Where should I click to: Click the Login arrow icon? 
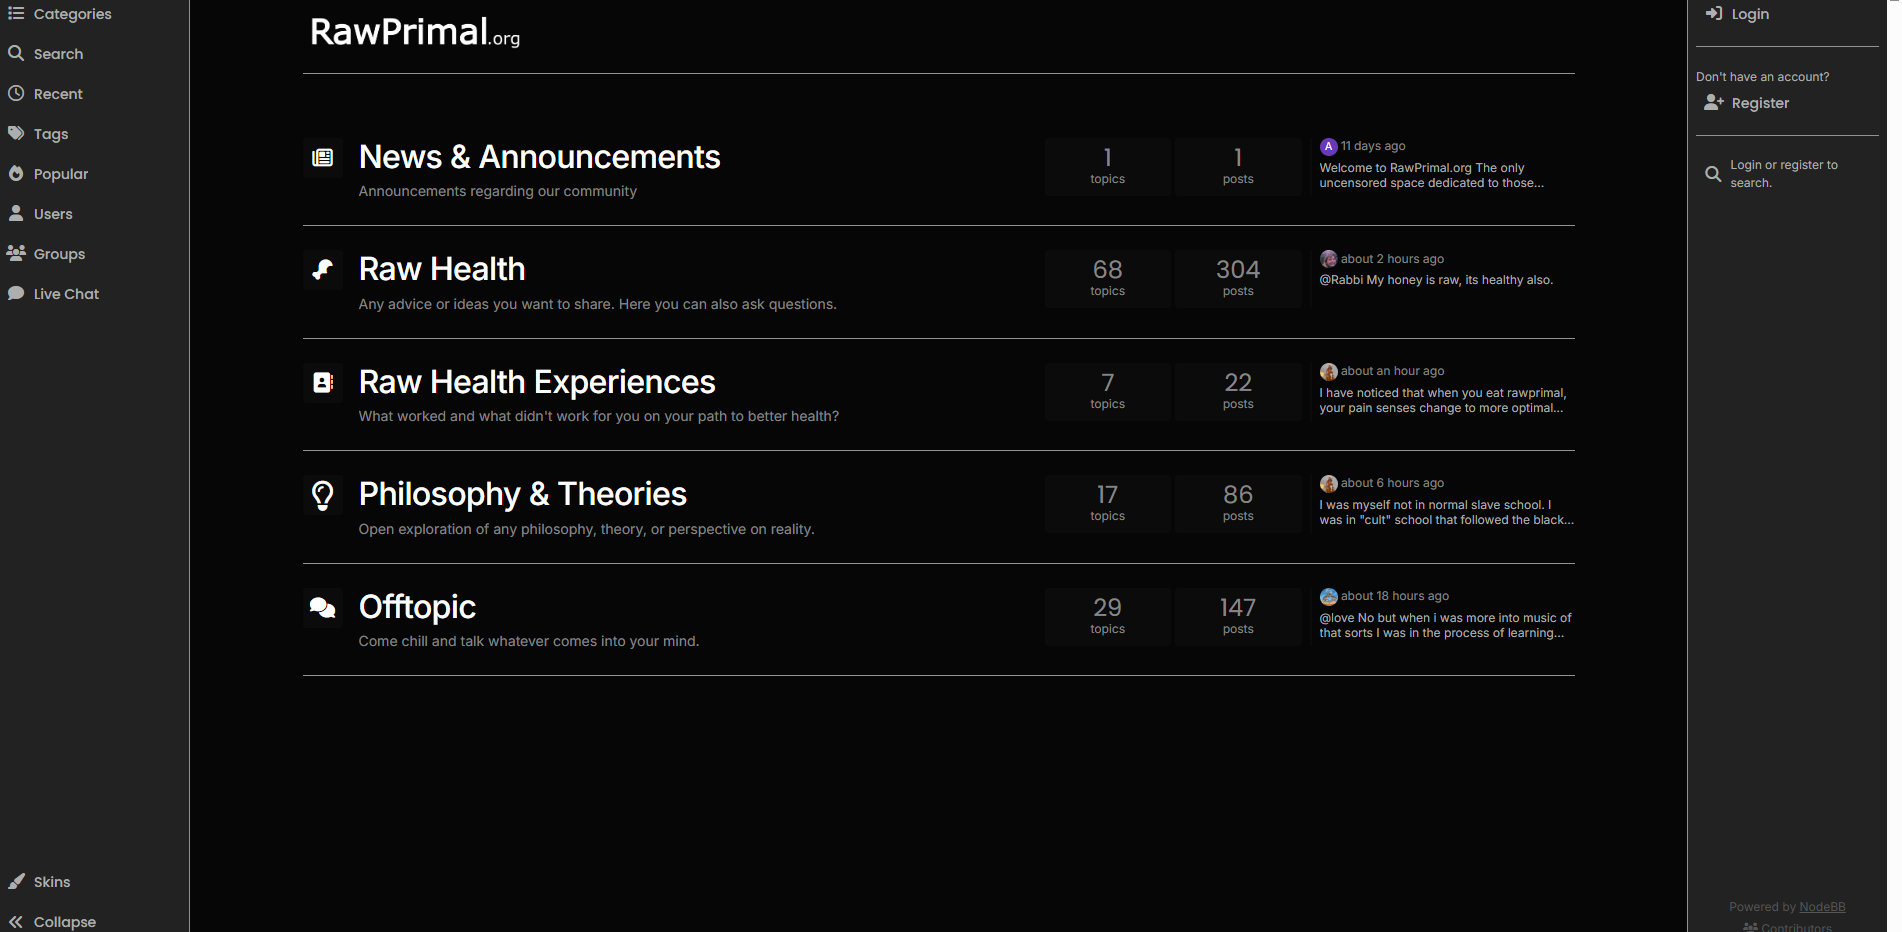coord(1714,14)
